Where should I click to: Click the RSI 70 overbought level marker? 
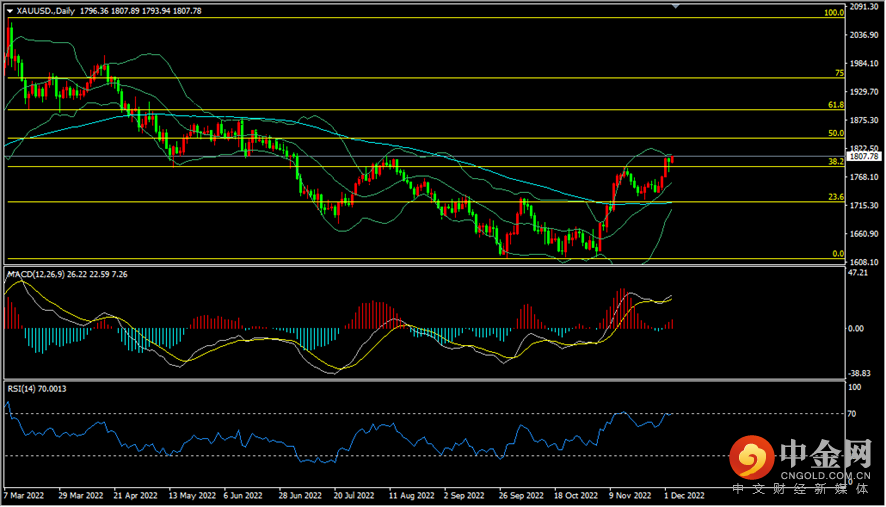coord(852,413)
